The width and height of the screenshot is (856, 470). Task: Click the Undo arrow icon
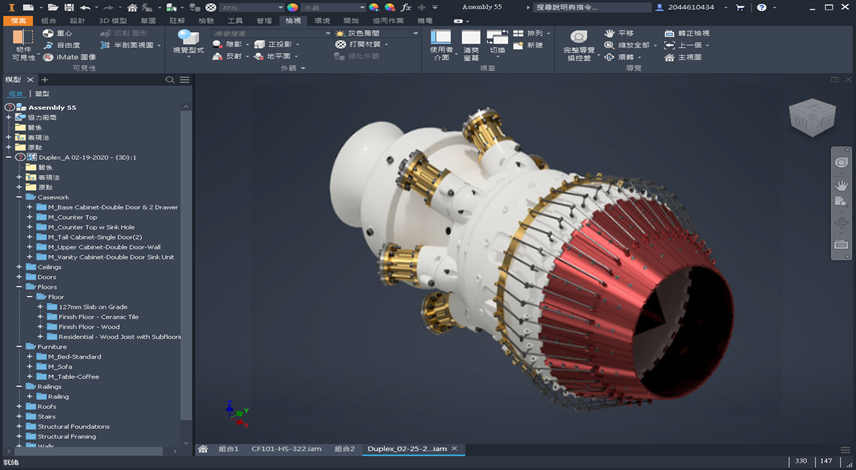click(85, 7)
